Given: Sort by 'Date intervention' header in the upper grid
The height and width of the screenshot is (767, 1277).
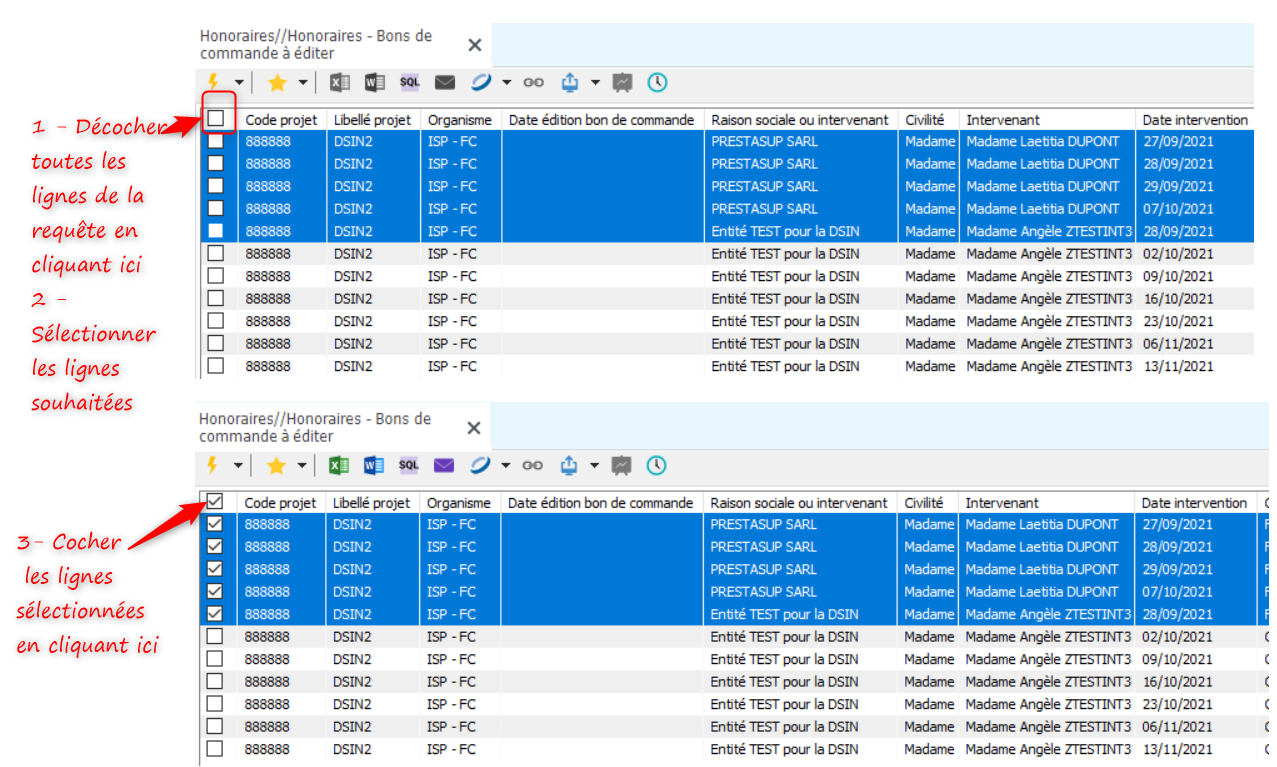Looking at the screenshot, I should point(1195,120).
